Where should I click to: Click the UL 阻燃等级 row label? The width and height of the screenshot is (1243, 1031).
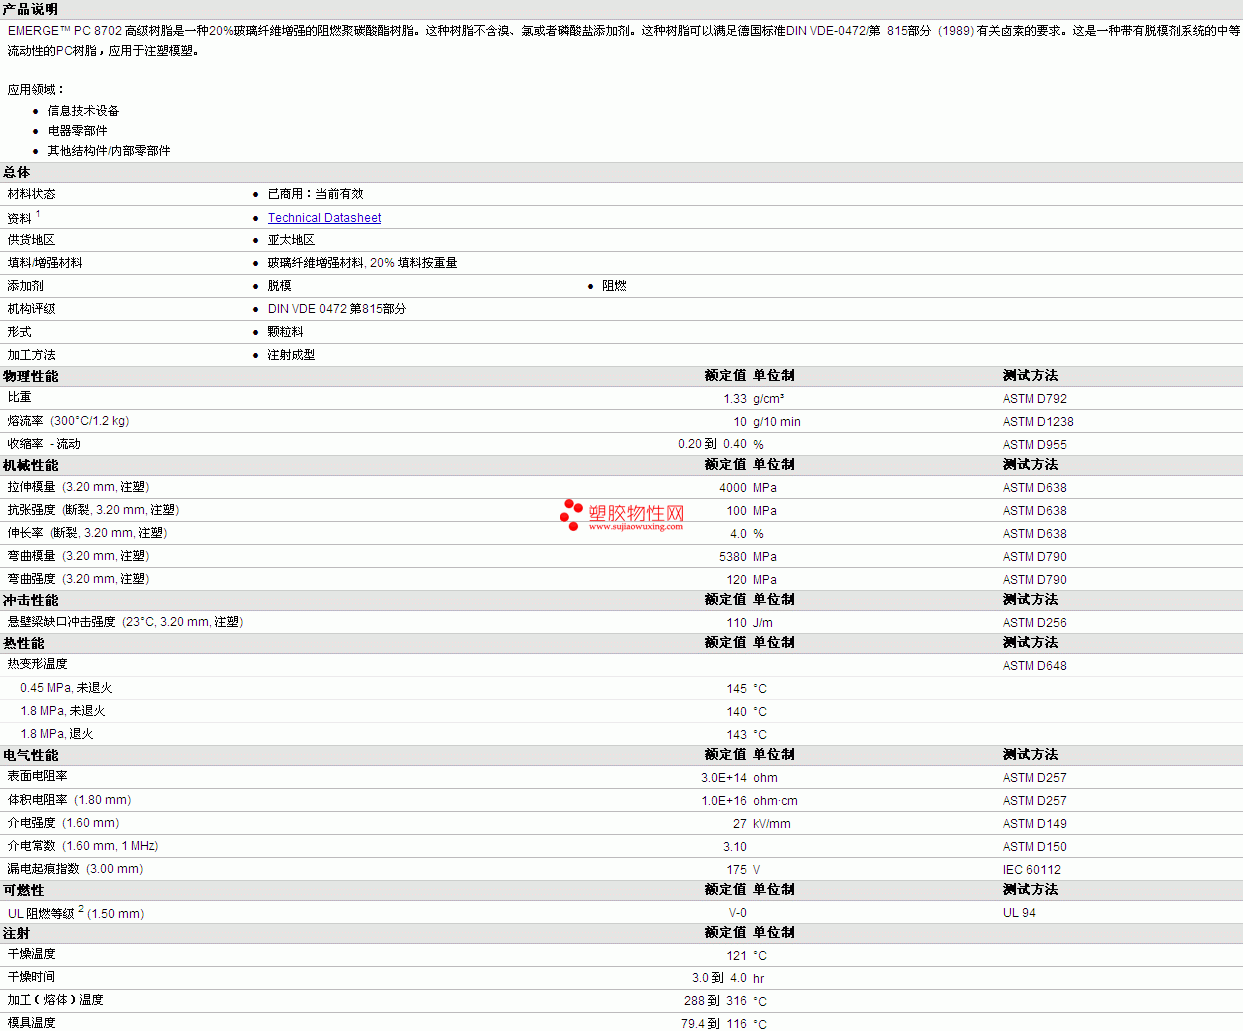76,913
